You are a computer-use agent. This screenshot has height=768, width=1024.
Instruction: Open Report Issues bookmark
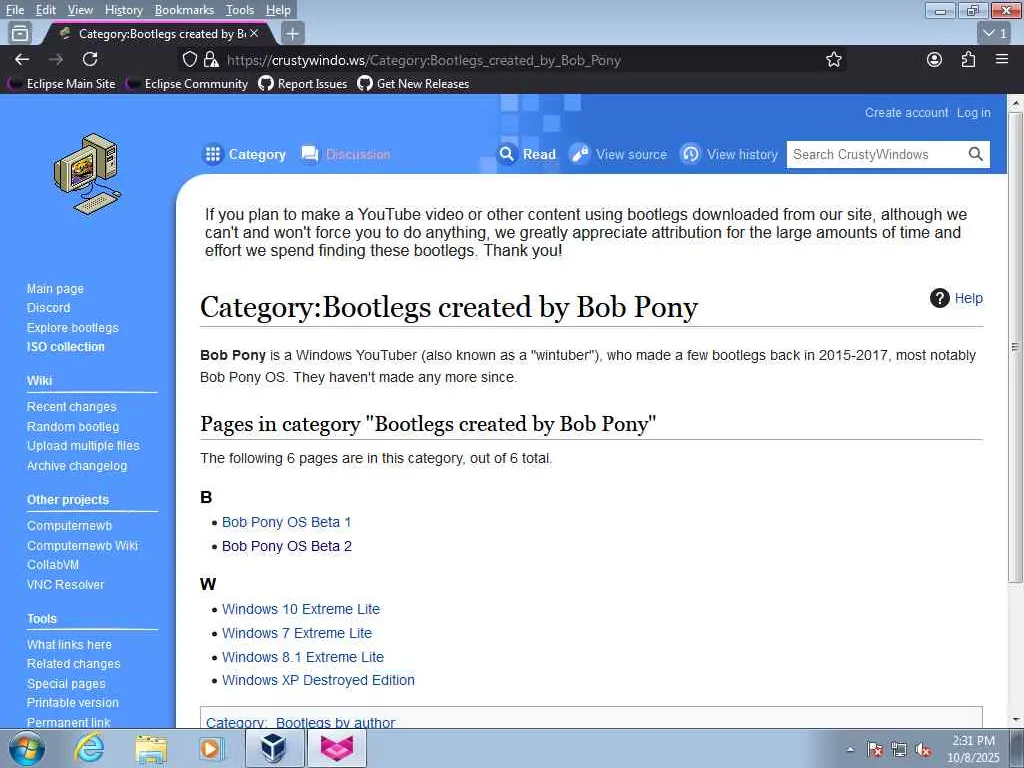[303, 84]
